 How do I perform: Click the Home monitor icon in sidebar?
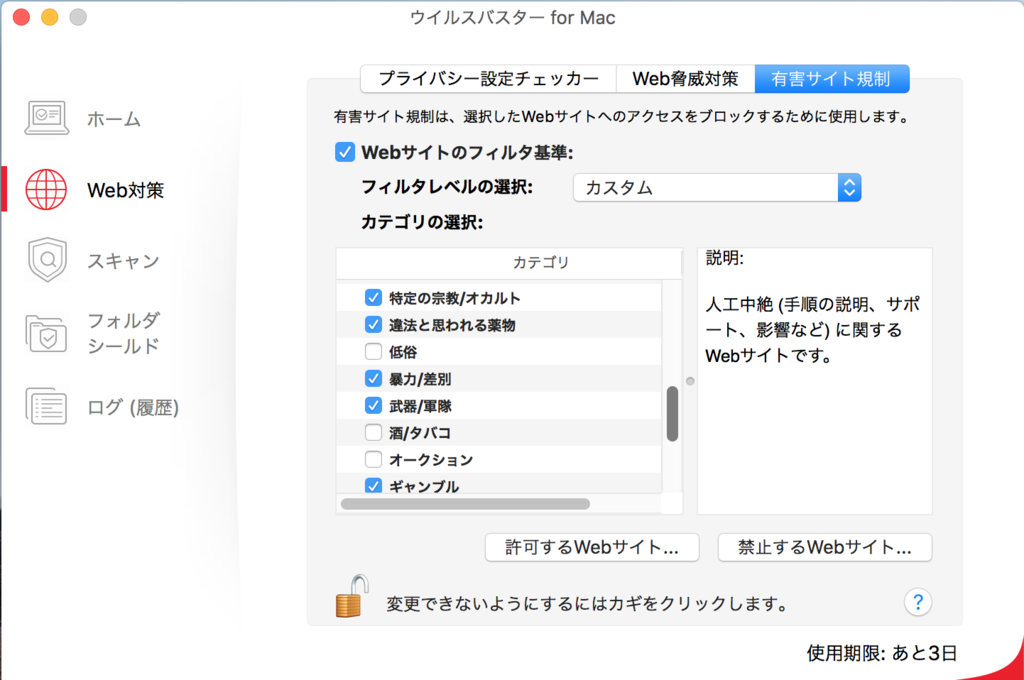coord(46,118)
